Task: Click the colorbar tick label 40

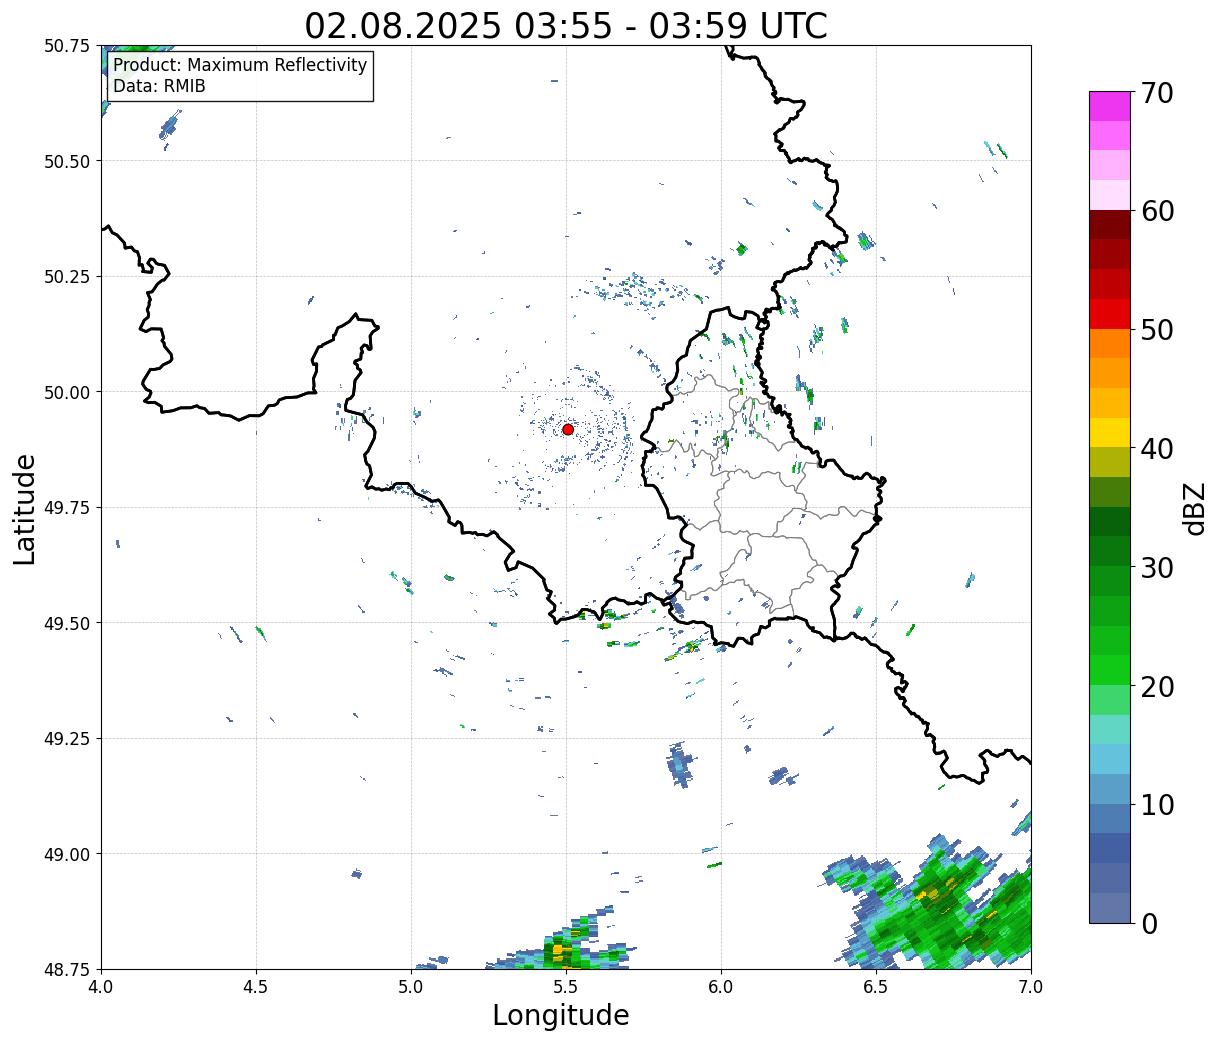Action: tap(1157, 449)
